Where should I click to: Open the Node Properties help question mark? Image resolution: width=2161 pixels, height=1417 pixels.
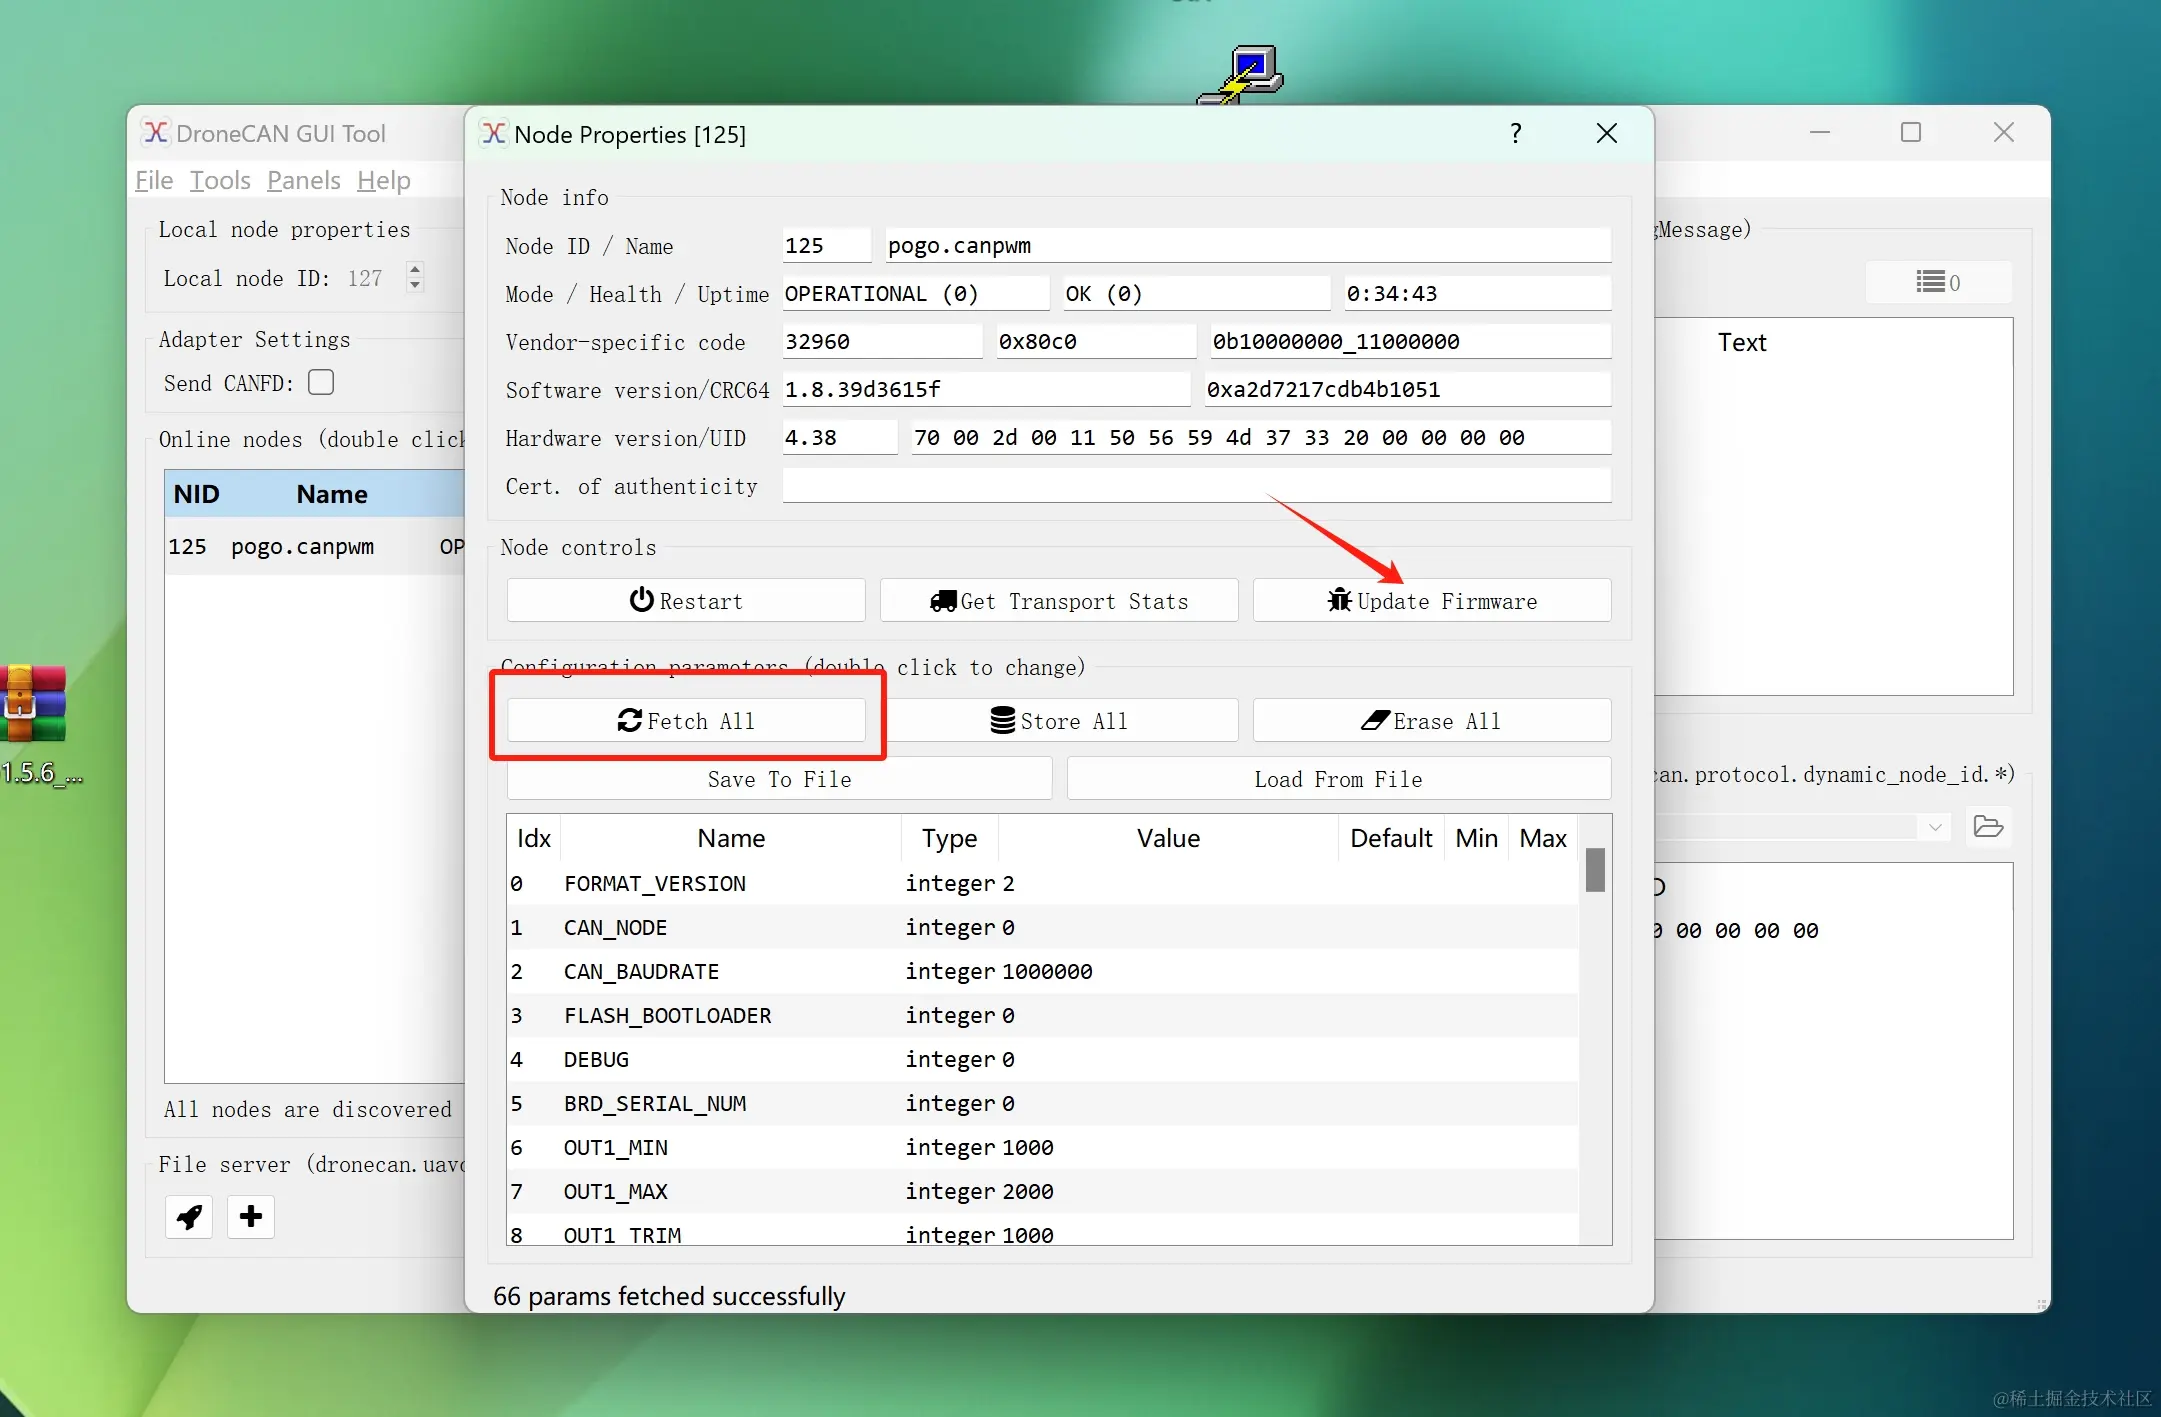[1516, 133]
